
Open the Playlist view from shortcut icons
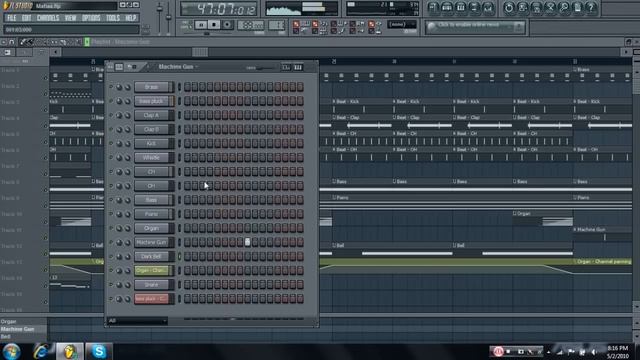point(433,8)
